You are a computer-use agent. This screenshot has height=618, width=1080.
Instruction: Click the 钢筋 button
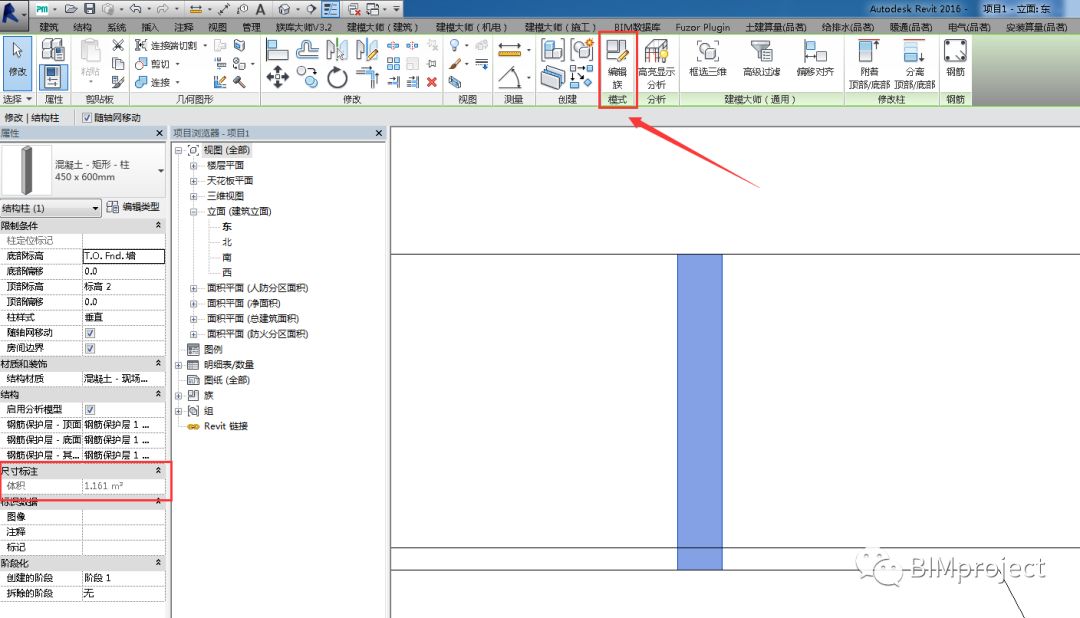pyautogui.click(x=955, y=59)
